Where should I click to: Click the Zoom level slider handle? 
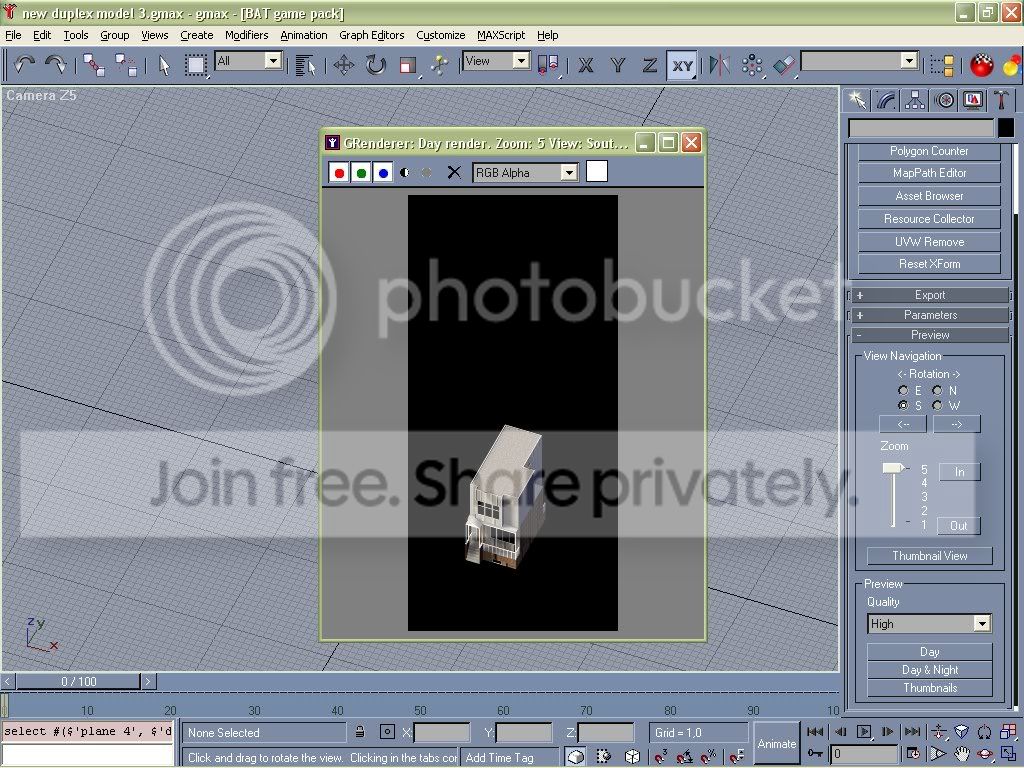coord(894,468)
